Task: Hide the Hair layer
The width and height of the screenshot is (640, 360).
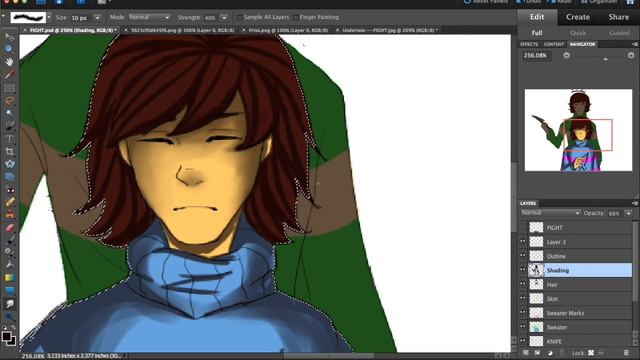Action: (x=523, y=284)
